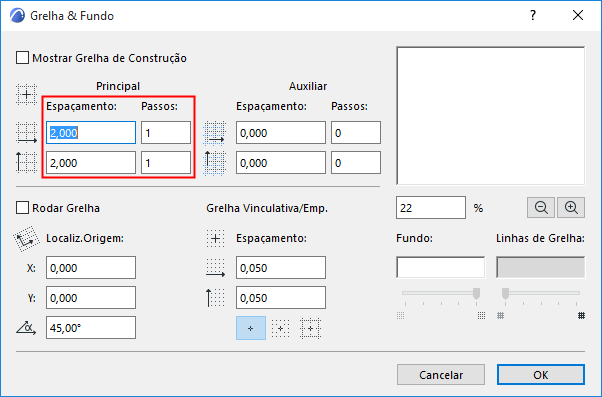602x397 pixels.
Task: Click the dense grid icon under Fundo slider
Action: 481,316
